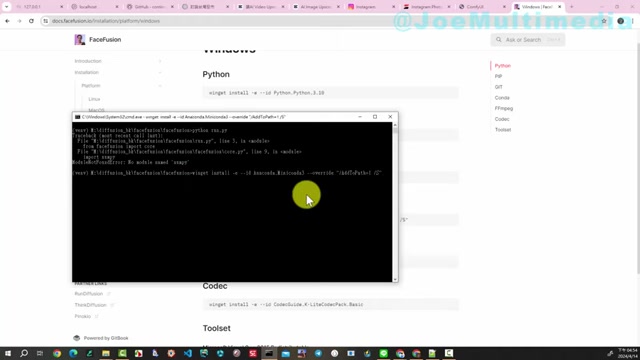Screen dimensions: 640x360
Task: Open taskbar search magnifier
Action: (x=24, y=353)
